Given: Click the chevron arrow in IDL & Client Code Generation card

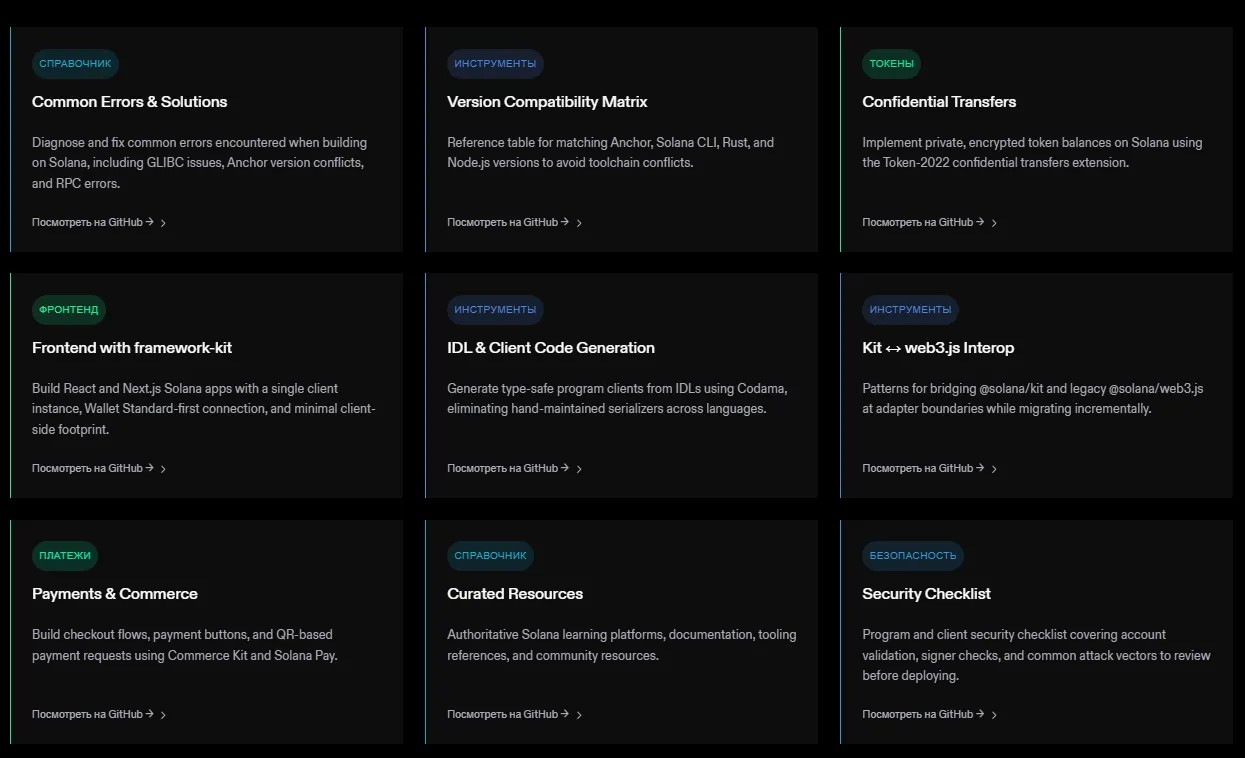Looking at the screenshot, I should point(579,469).
